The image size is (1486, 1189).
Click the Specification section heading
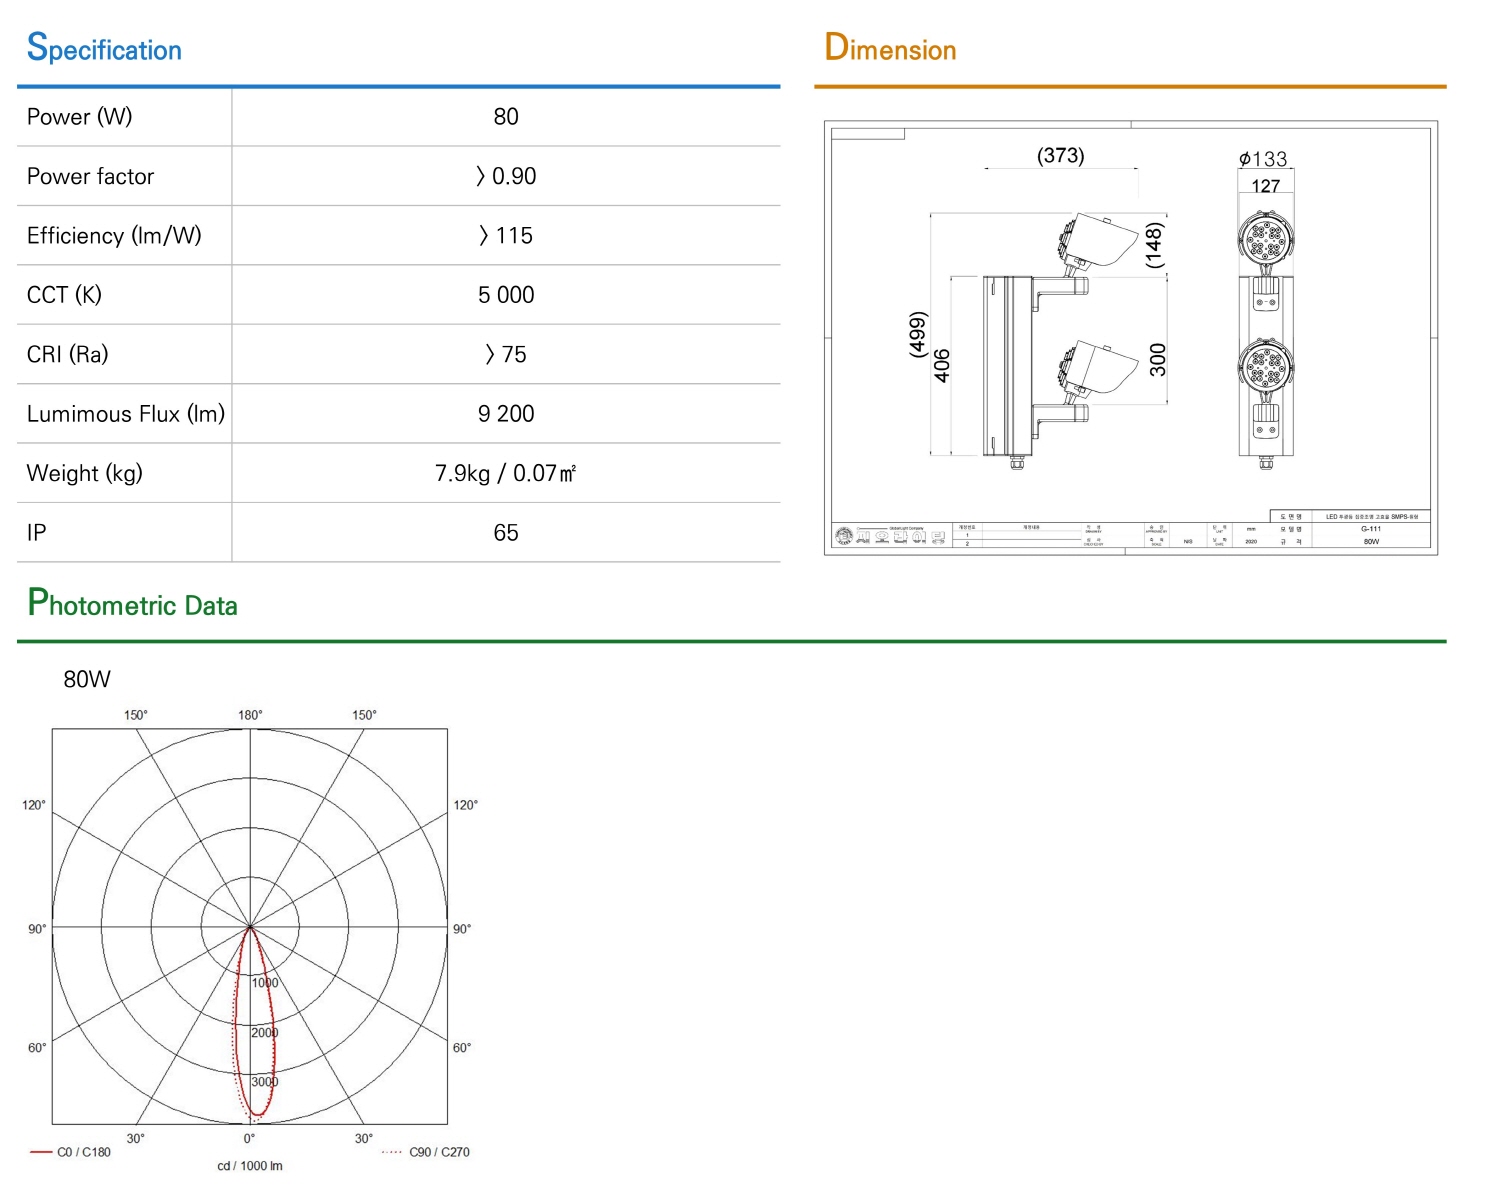tap(104, 48)
